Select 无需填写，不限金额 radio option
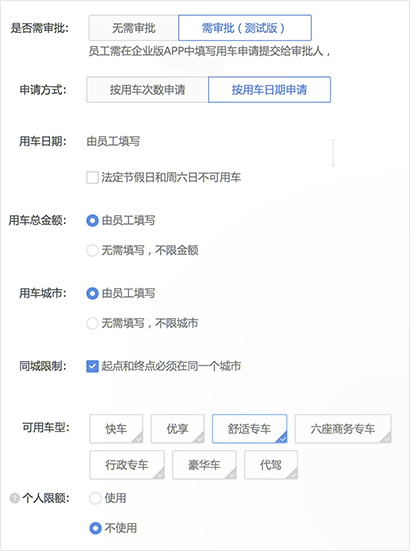Viewport: 410px width, 551px height. coord(92,251)
